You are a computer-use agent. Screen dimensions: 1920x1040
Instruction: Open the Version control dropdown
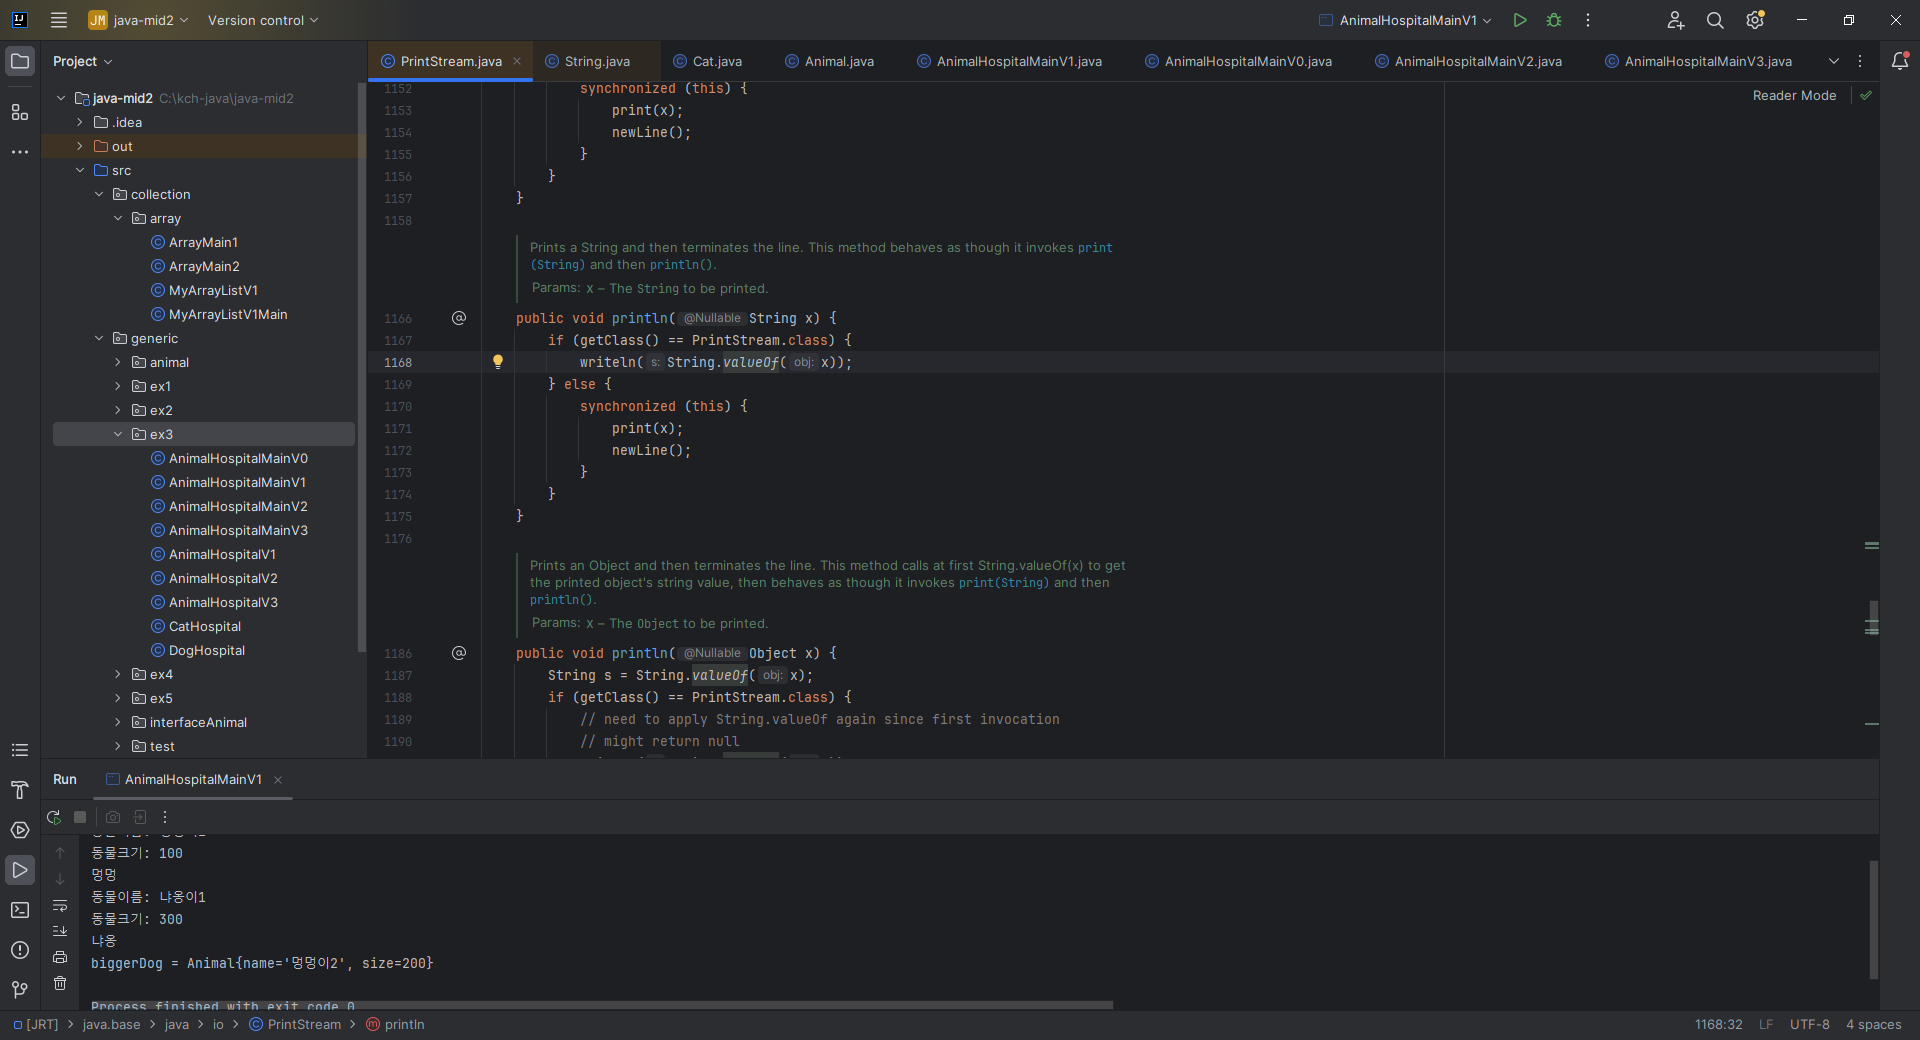(x=263, y=20)
